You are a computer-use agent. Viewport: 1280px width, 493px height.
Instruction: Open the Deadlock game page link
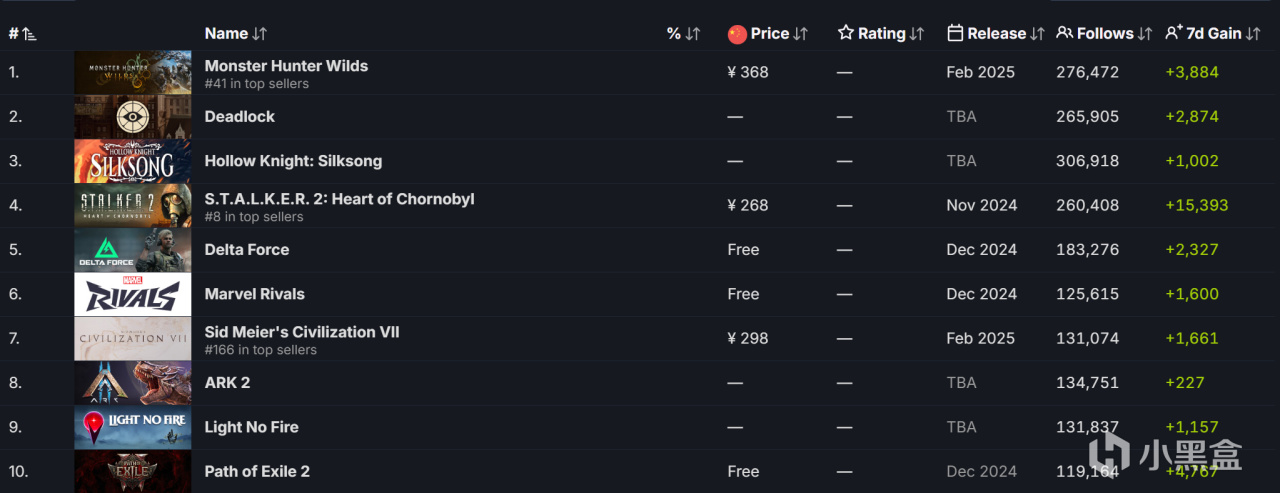pos(240,117)
